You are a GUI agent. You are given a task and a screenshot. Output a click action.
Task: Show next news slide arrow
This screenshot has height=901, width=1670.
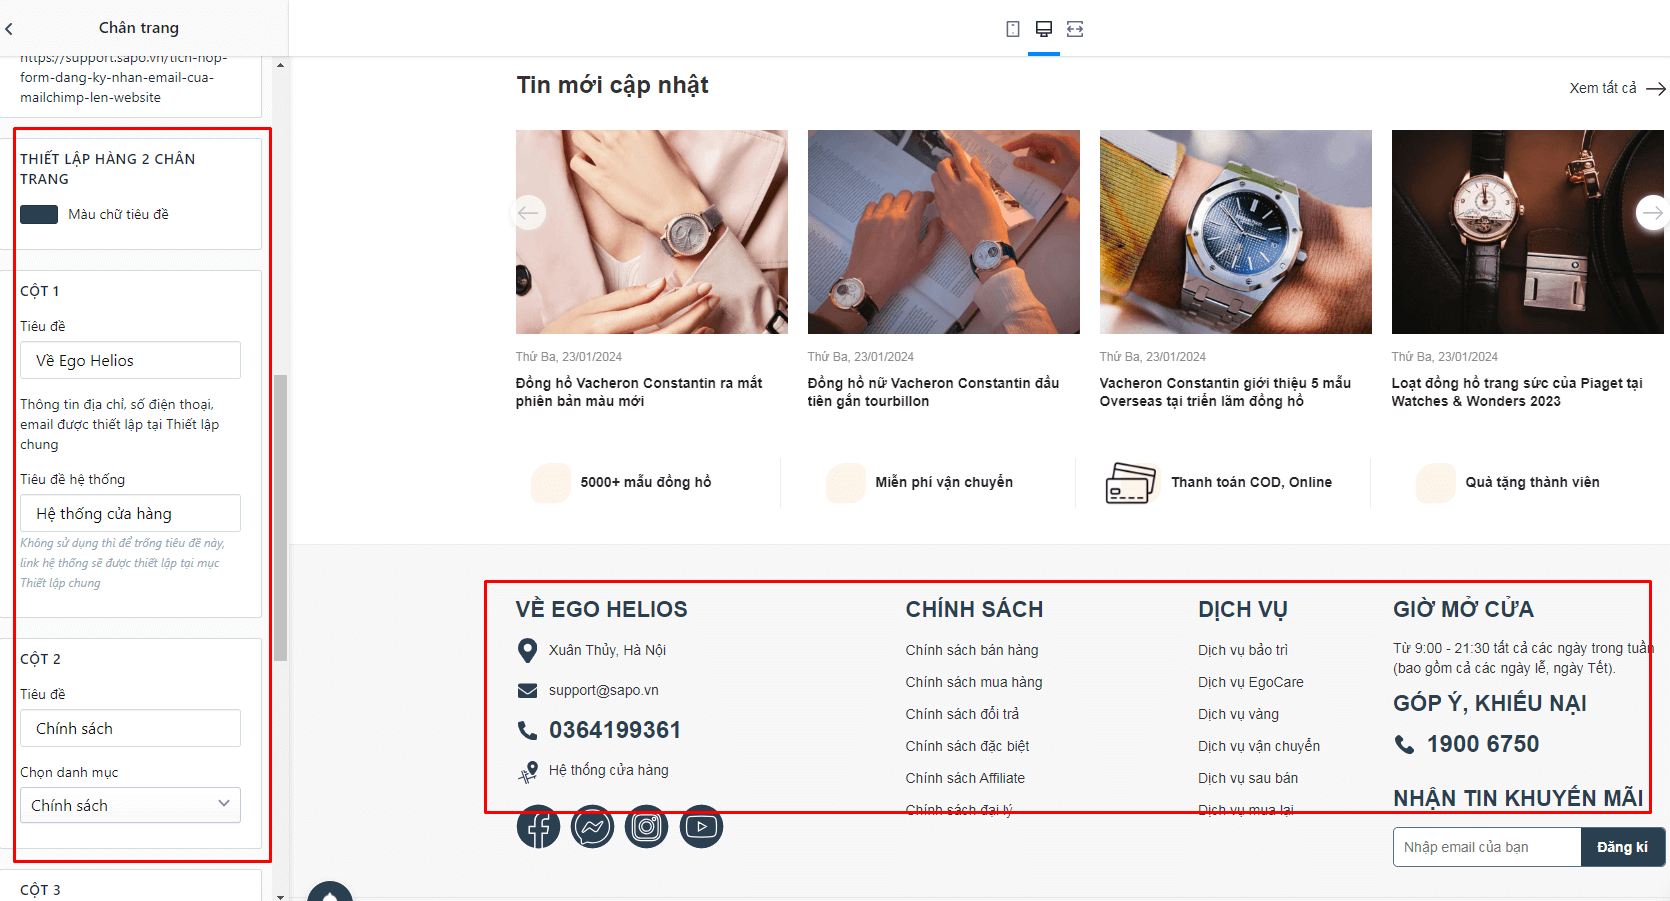pyautogui.click(x=1652, y=212)
